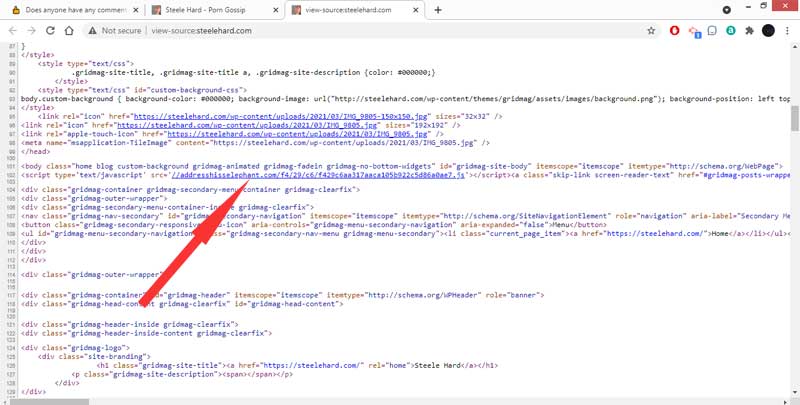Click the 'gridmag-site-description' paragraph class text
The image size is (800, 405).
[163, 374]
